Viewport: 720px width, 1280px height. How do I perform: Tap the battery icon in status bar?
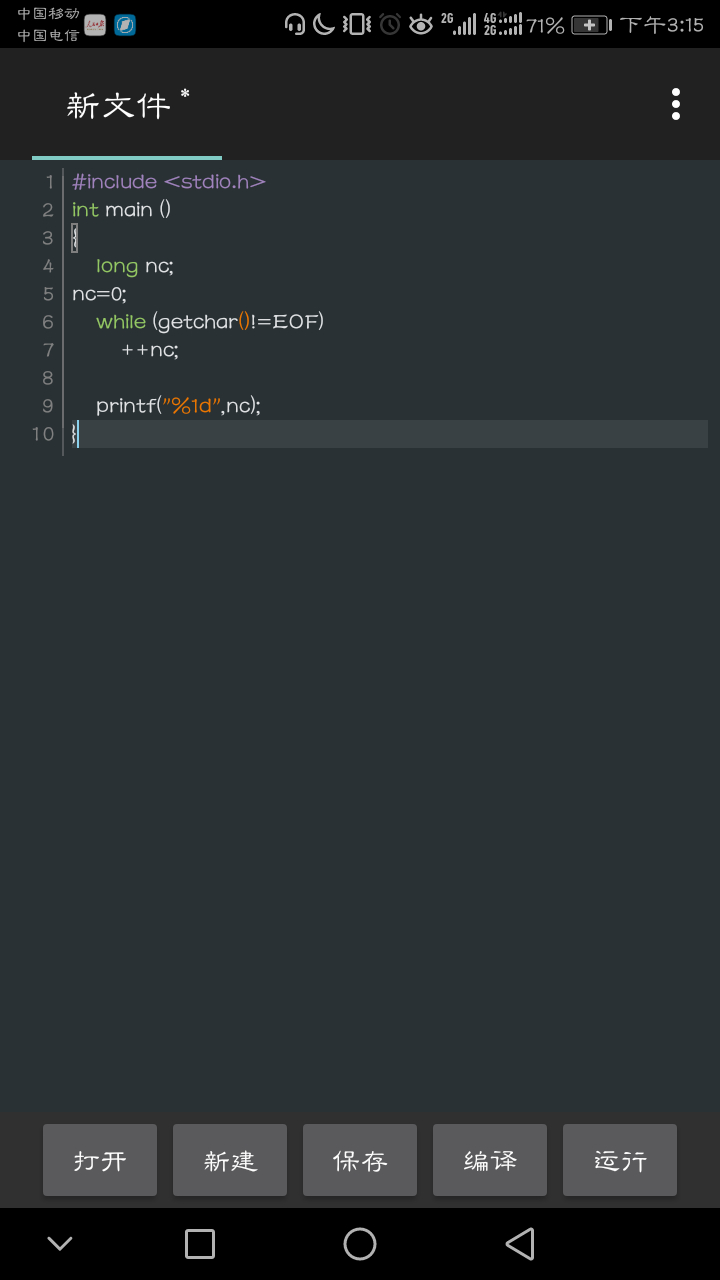pyautogui.click(x=591, y=25)
